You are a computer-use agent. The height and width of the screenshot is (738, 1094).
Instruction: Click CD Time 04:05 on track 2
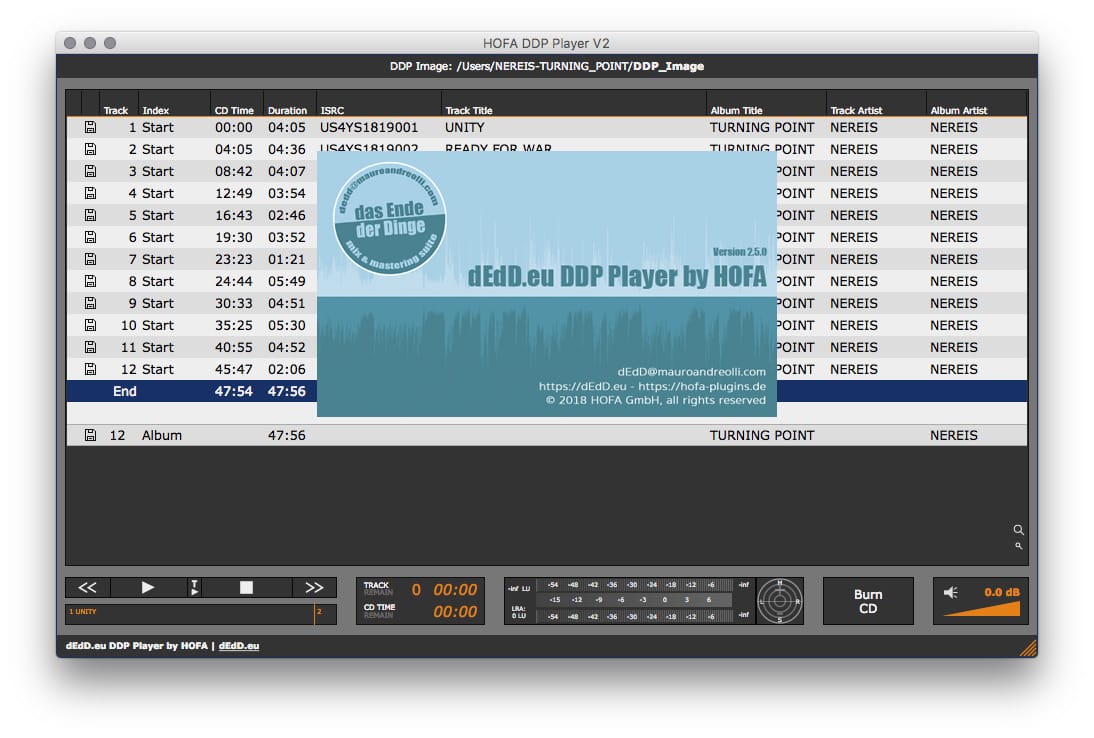tap(234, 149)
